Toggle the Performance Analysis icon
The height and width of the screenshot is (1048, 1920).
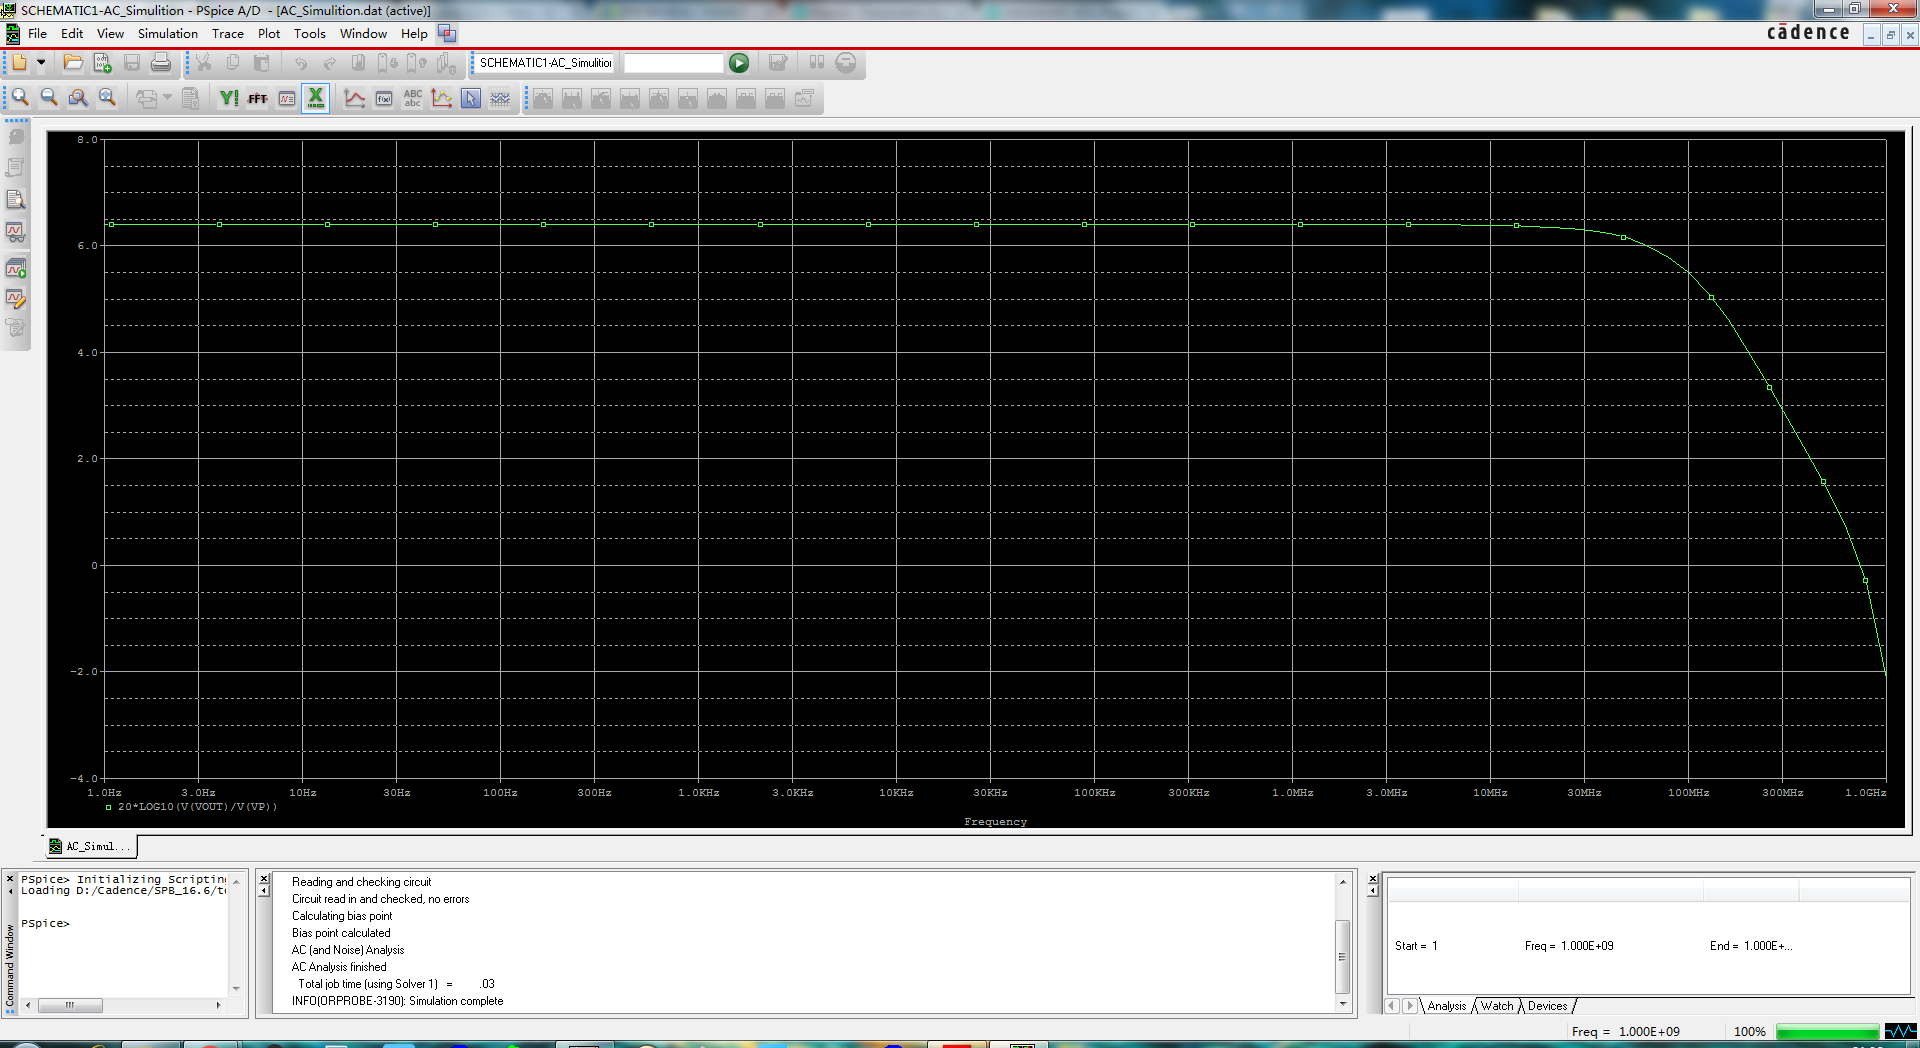pos(287,98)
